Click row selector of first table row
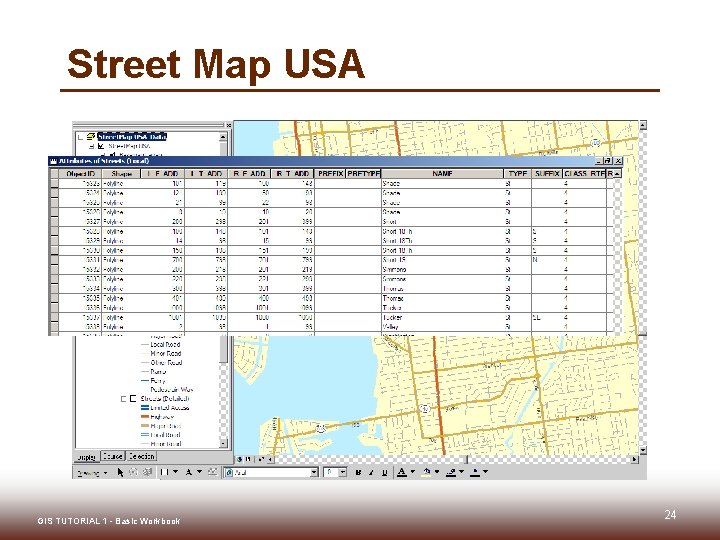This screenshot has width=720, height=540. coord(54,183)
